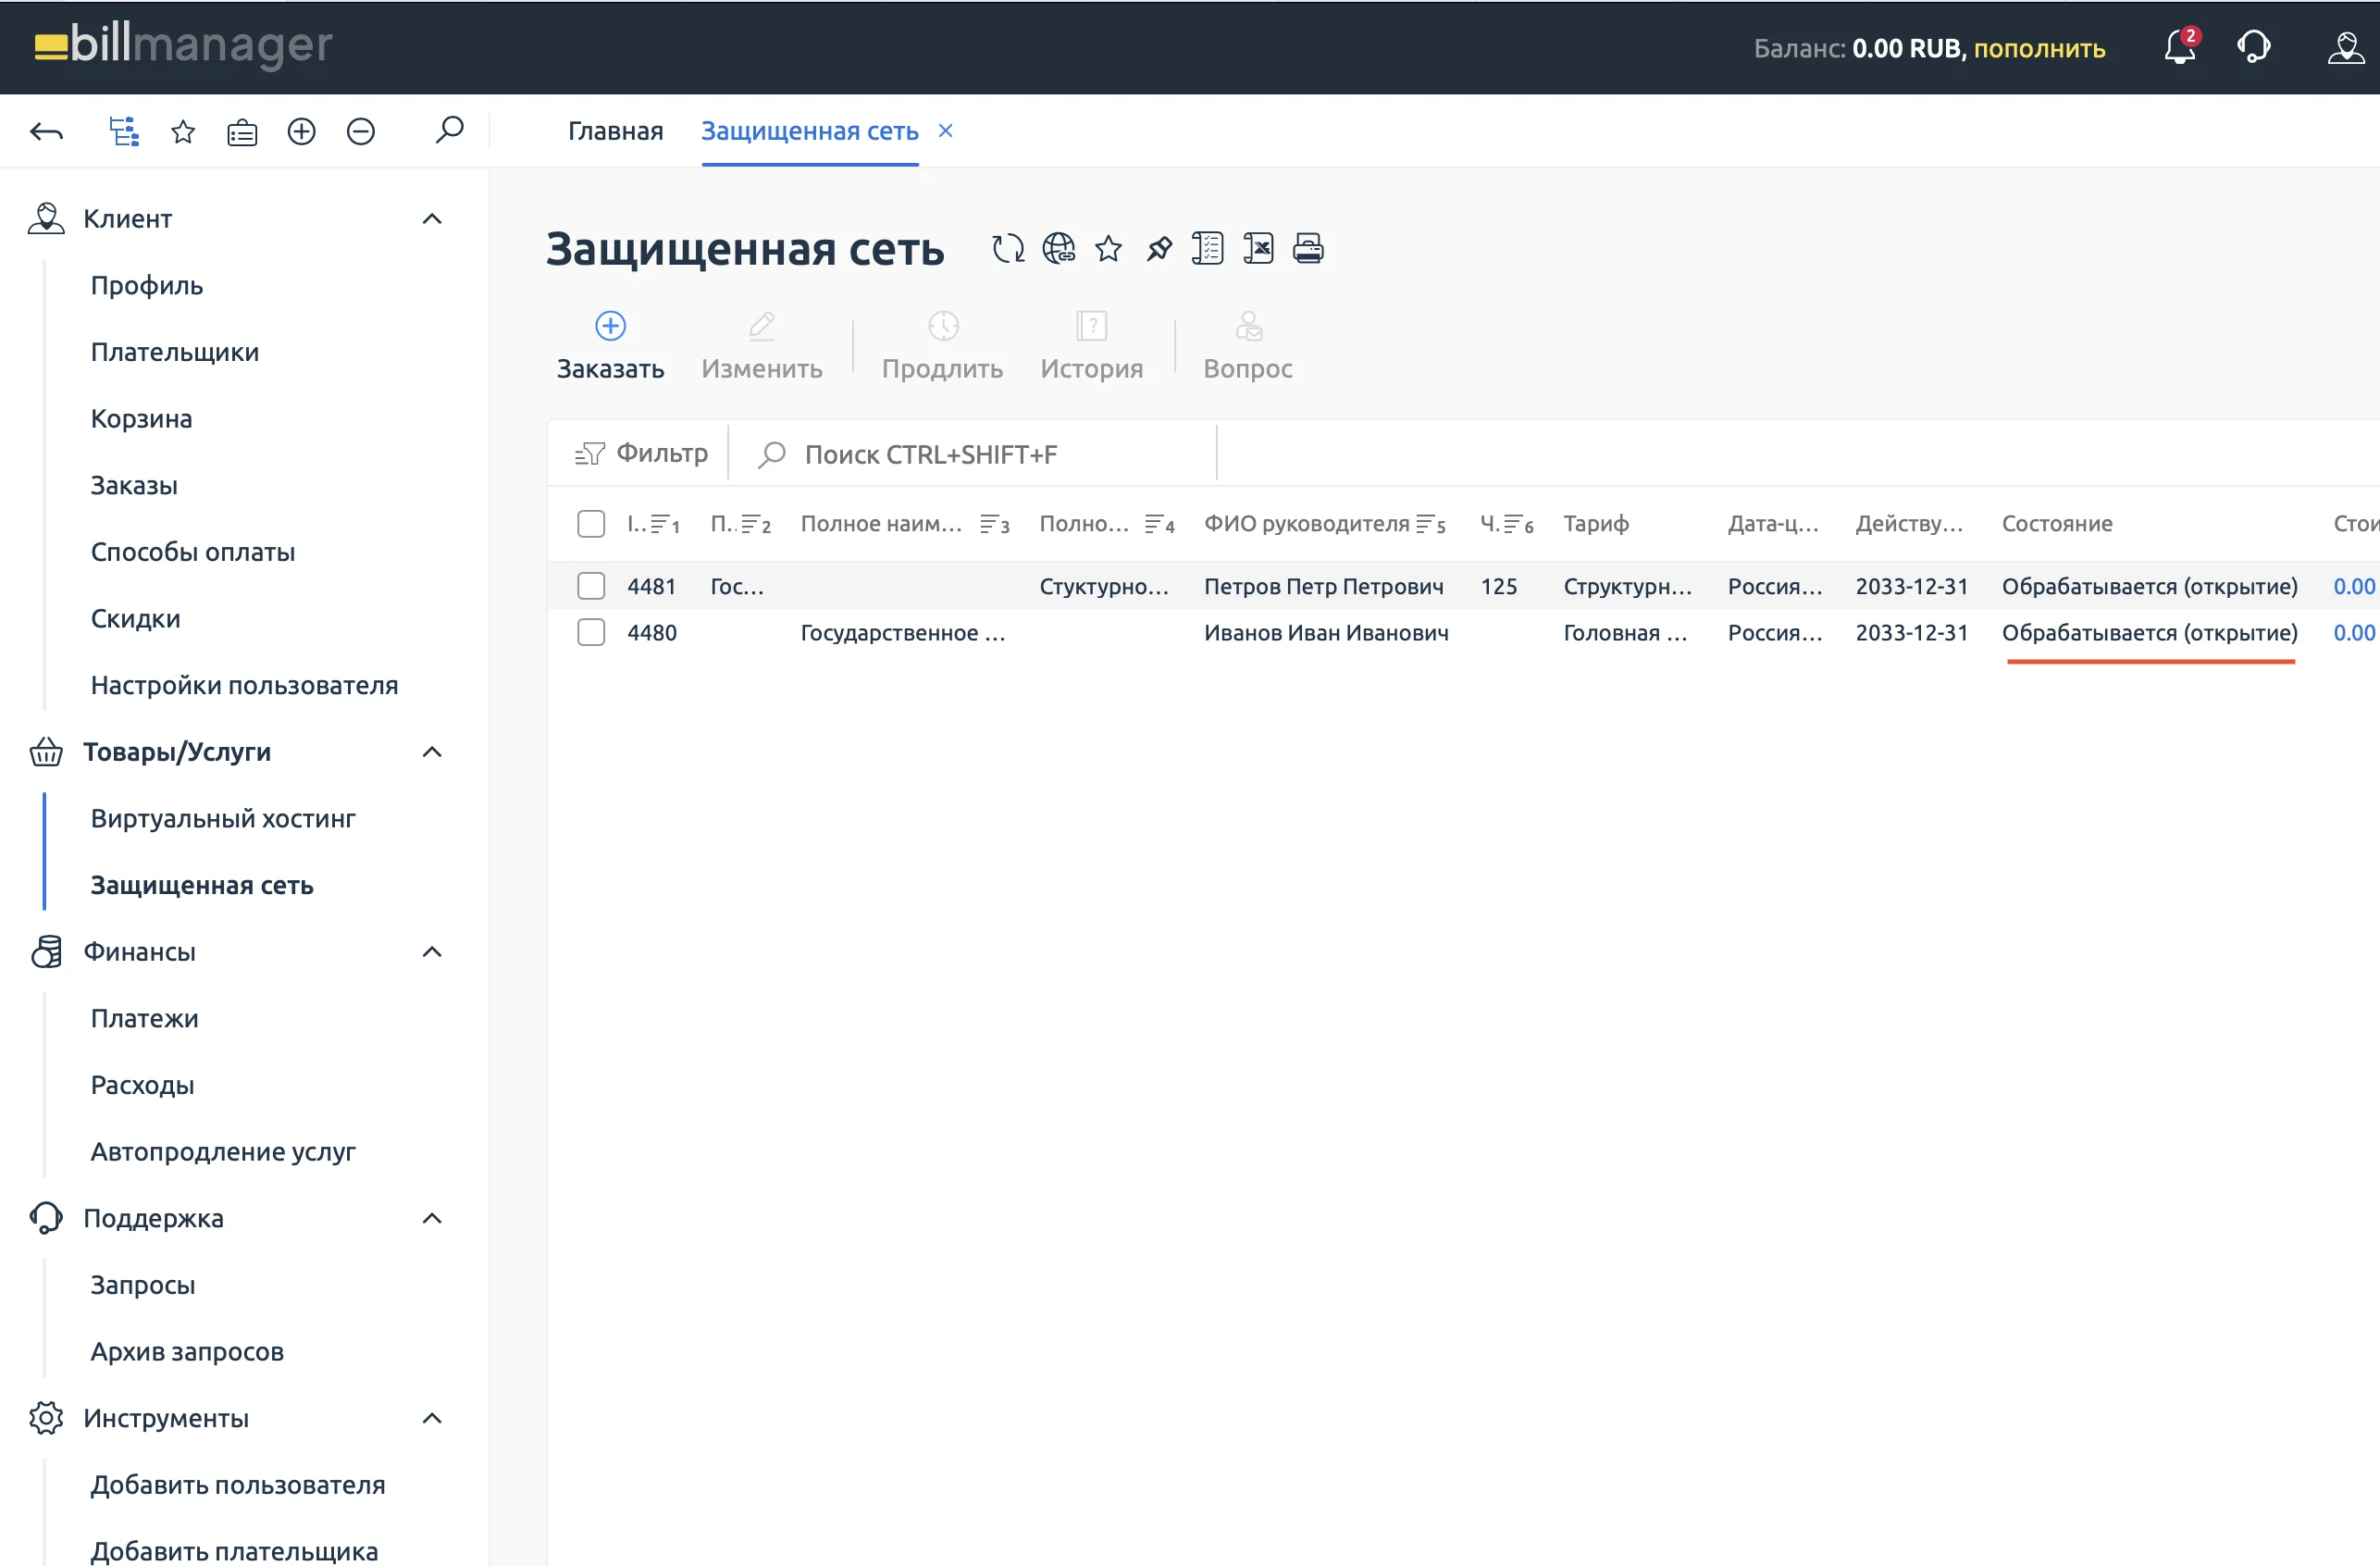Click the sidebar search magnifier icon
Image resolution: width=2380 pixels, height=1566 pixels.
coord(450,129)
